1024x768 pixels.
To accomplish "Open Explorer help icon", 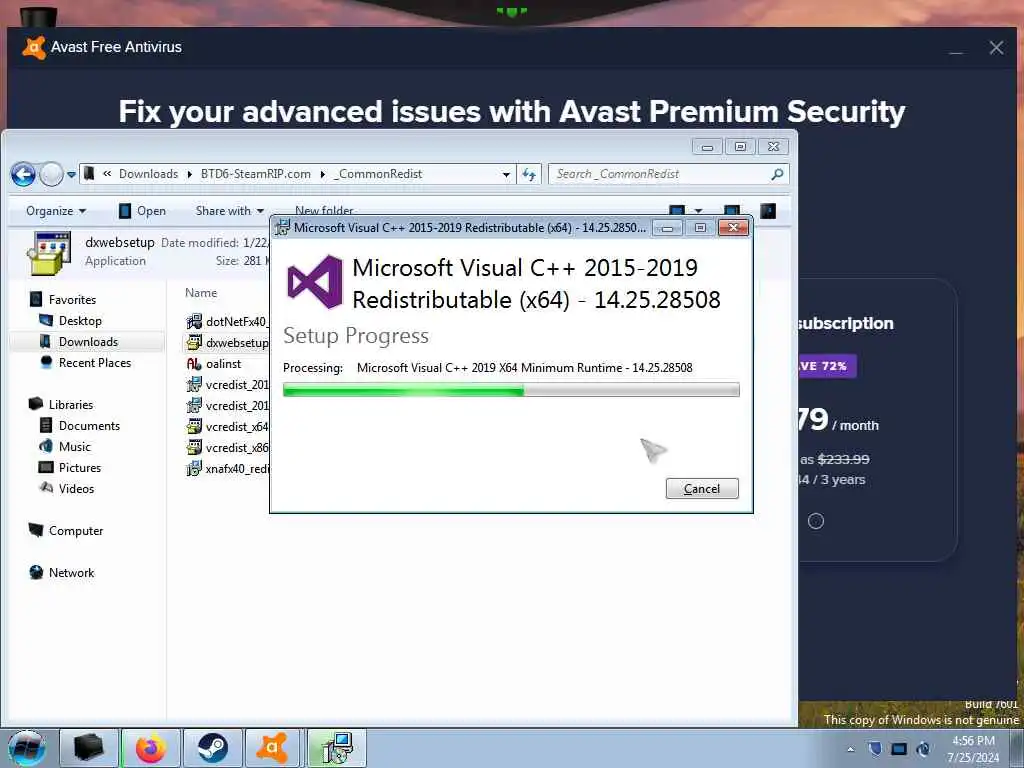I will [x=768, y=211].
